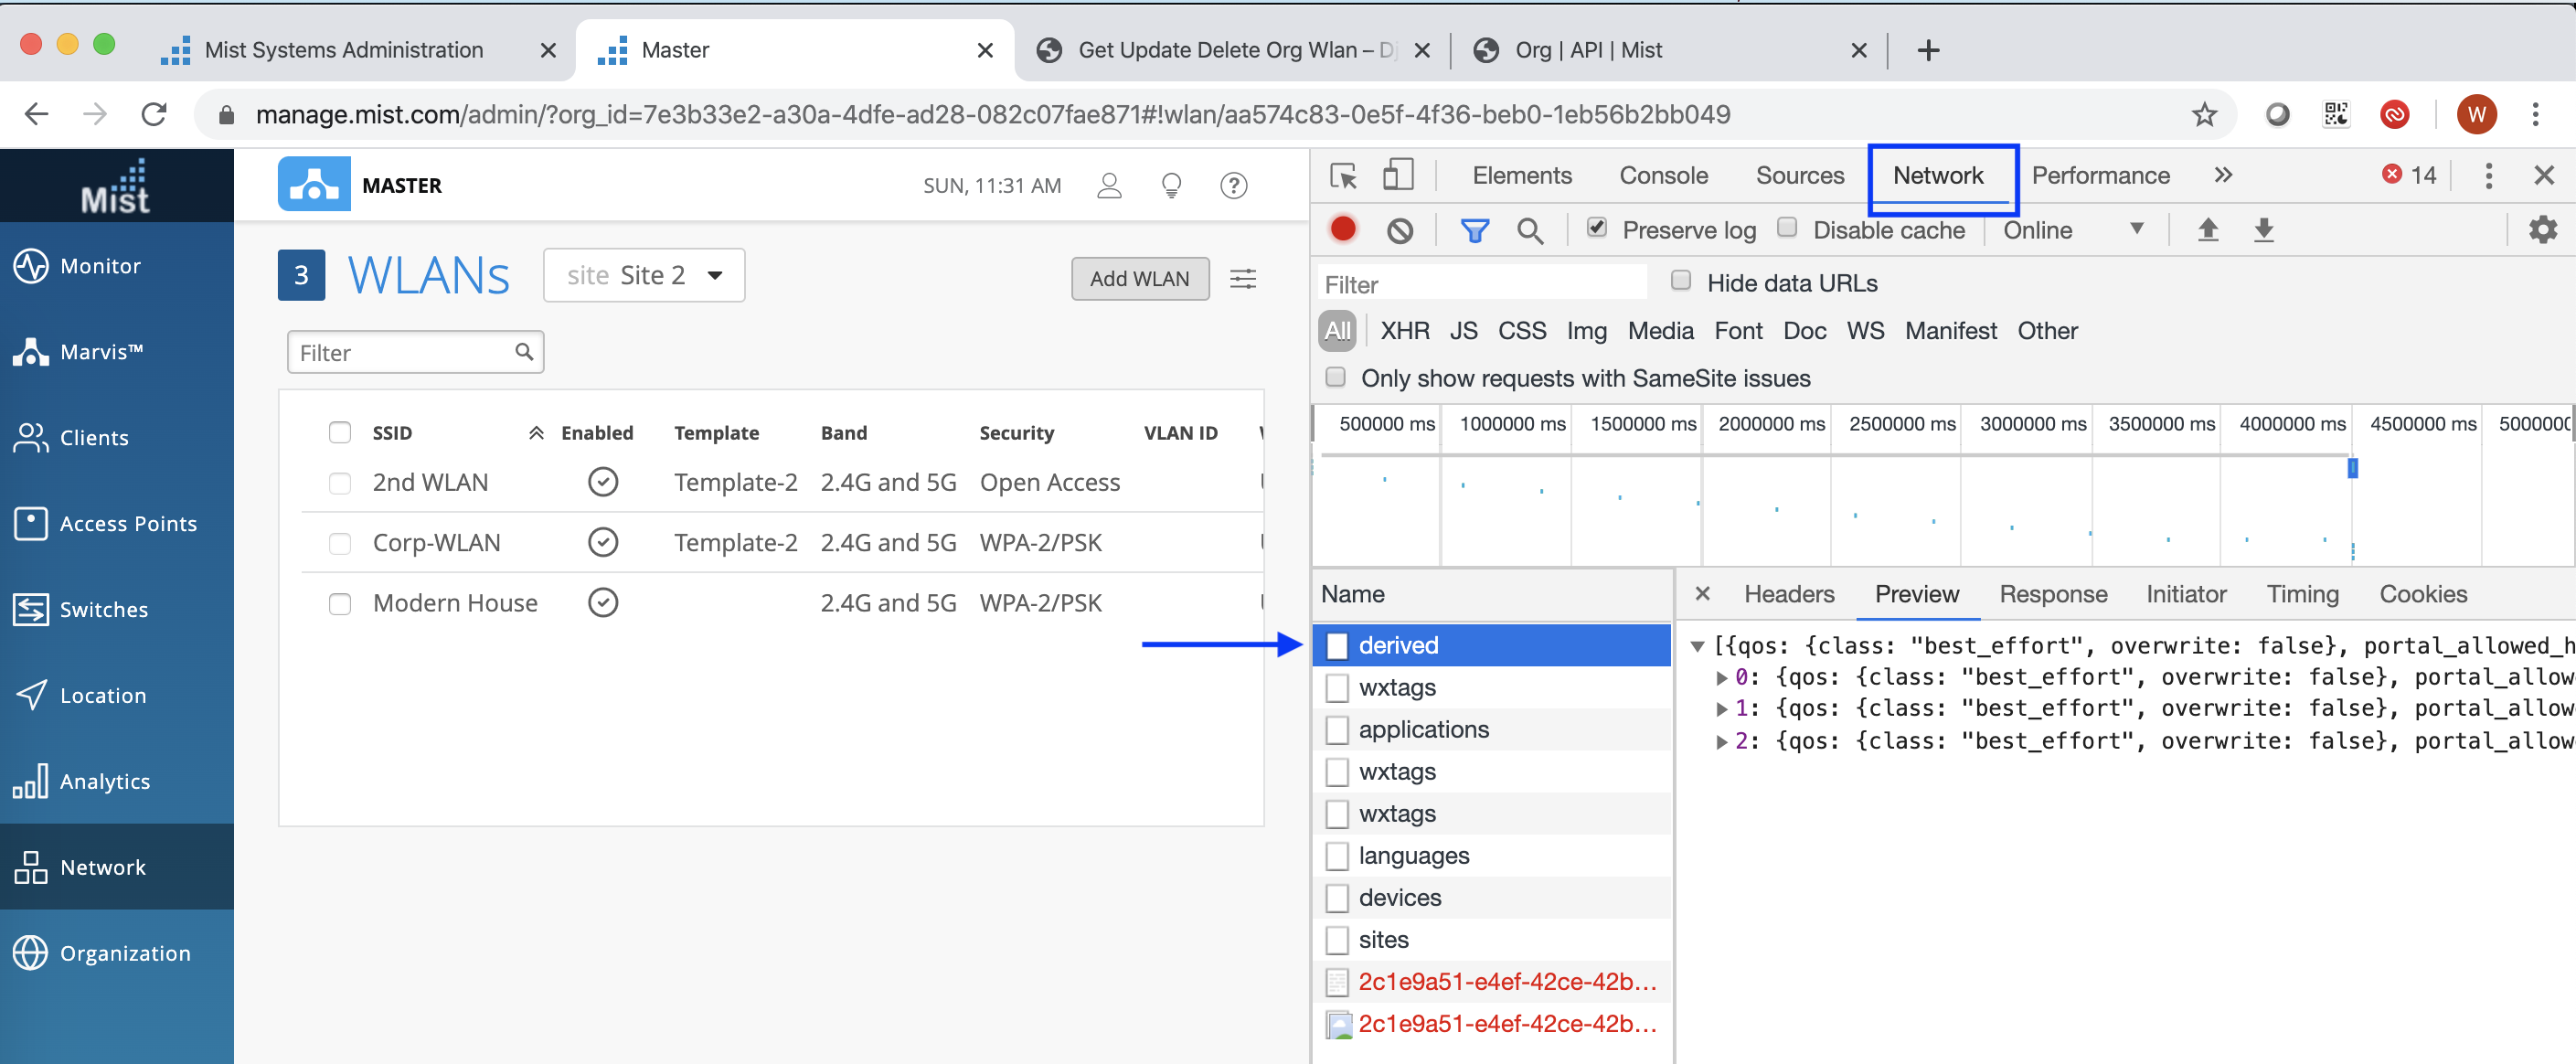Clear the network log with the clear icon
2576x1064 pixels.
point(1400,231)
